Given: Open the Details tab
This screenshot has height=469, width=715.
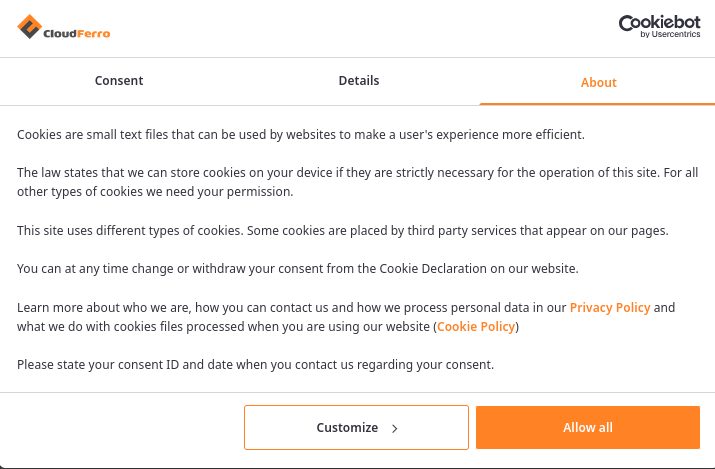Looking at the screenshot, I should 359,81.
